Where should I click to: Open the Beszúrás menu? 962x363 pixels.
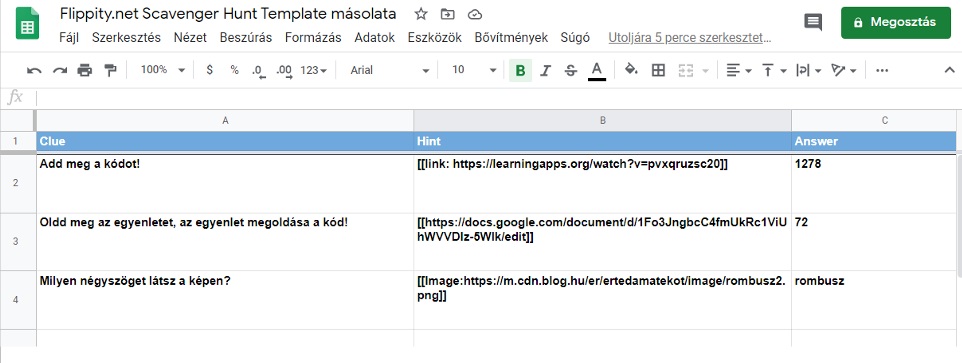coord(246,38)
